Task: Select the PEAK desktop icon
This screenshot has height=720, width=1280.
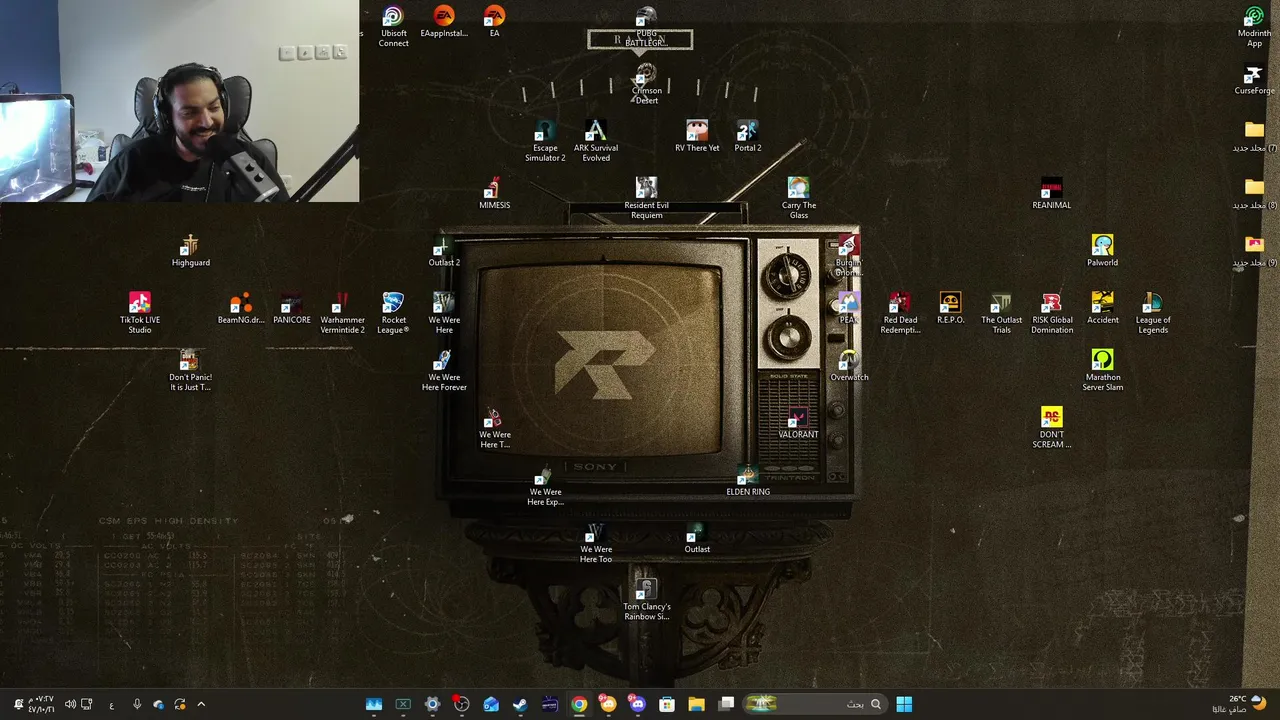Action: tap(849, 309)
